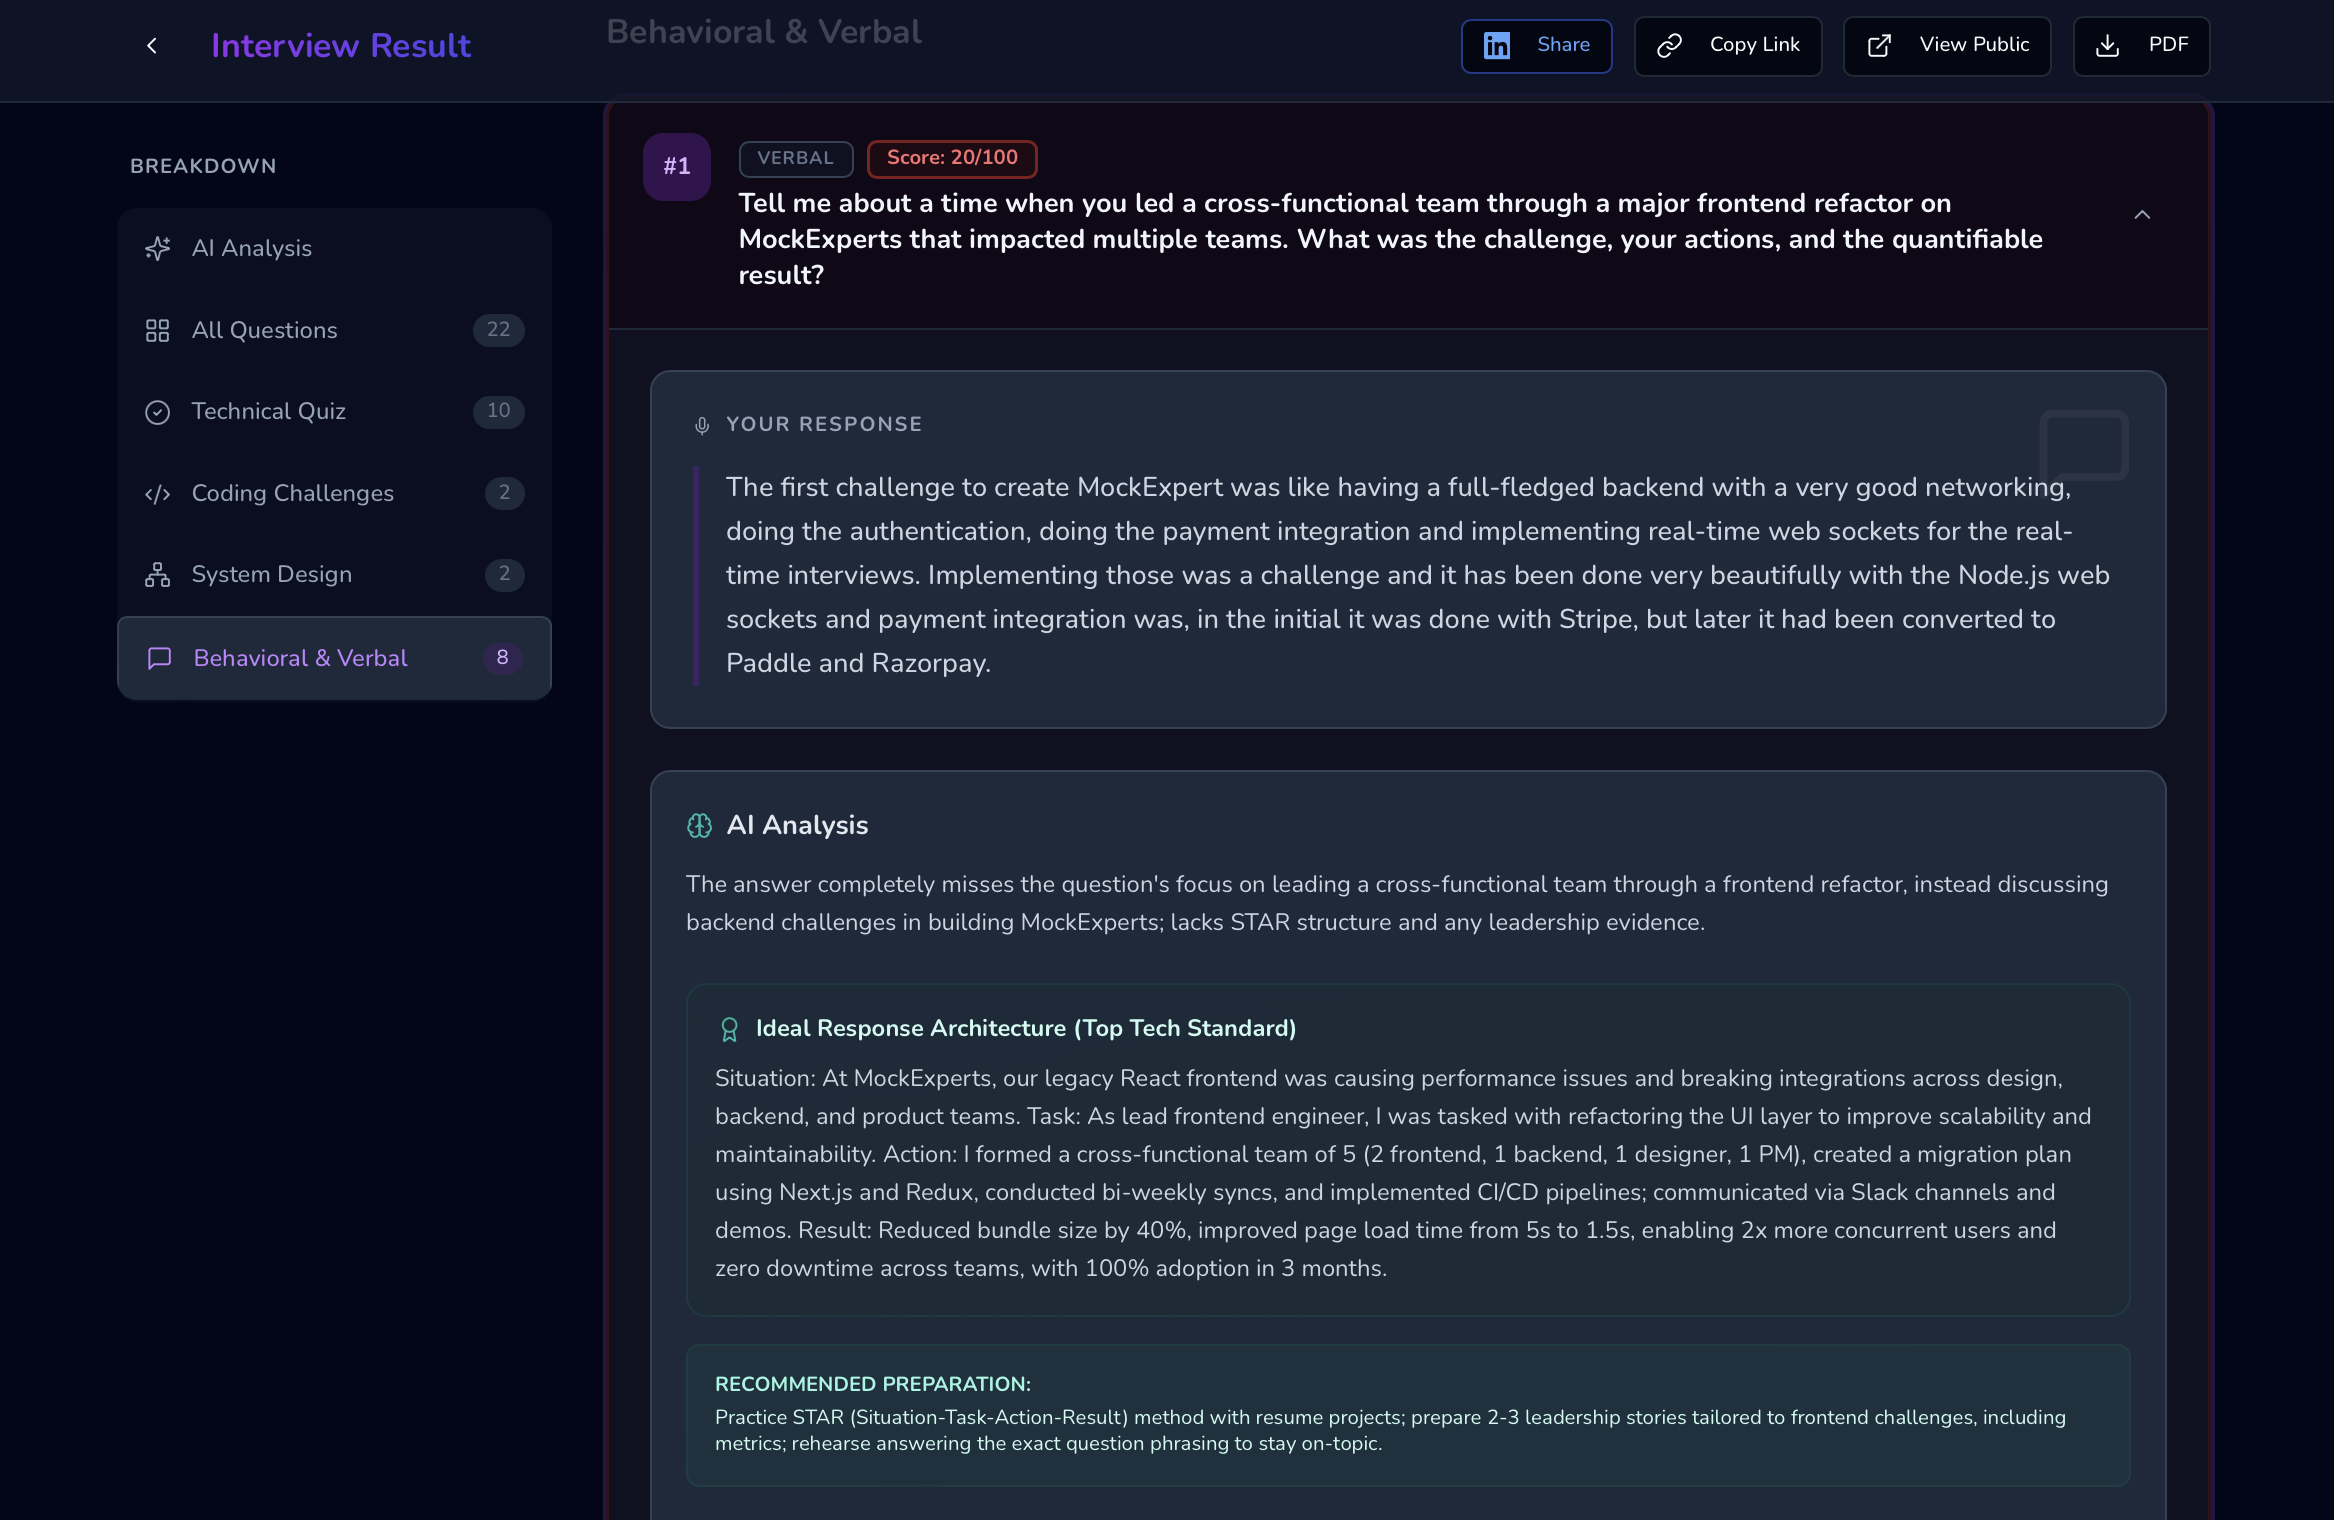Click the LinkedIn icon on Share

point(1497,46)
